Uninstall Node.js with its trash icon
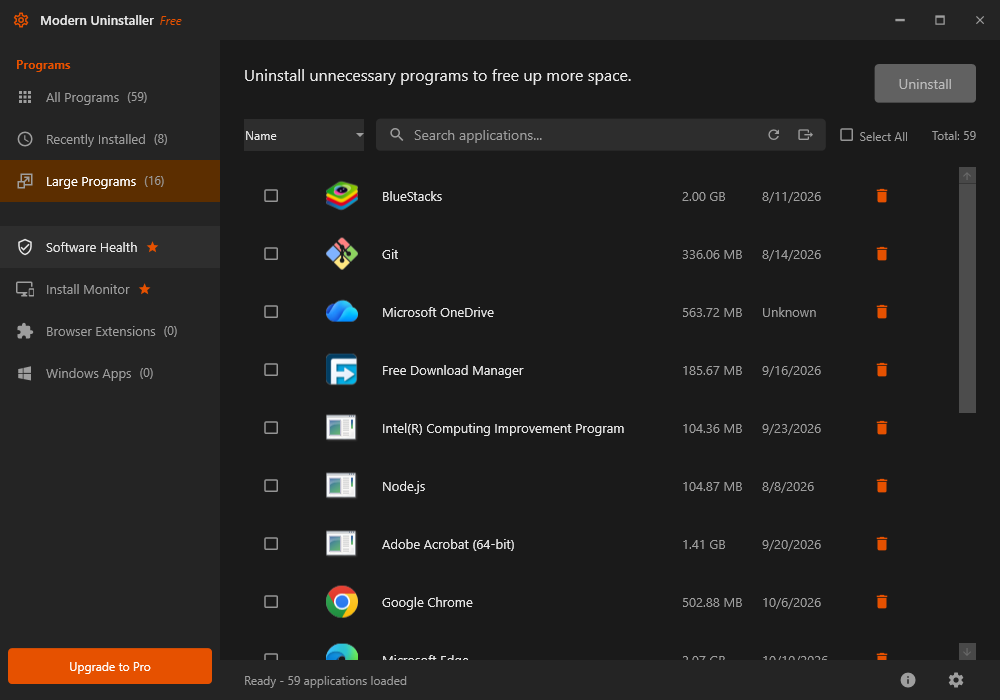Screen dimensions: 1000x700 882,486
